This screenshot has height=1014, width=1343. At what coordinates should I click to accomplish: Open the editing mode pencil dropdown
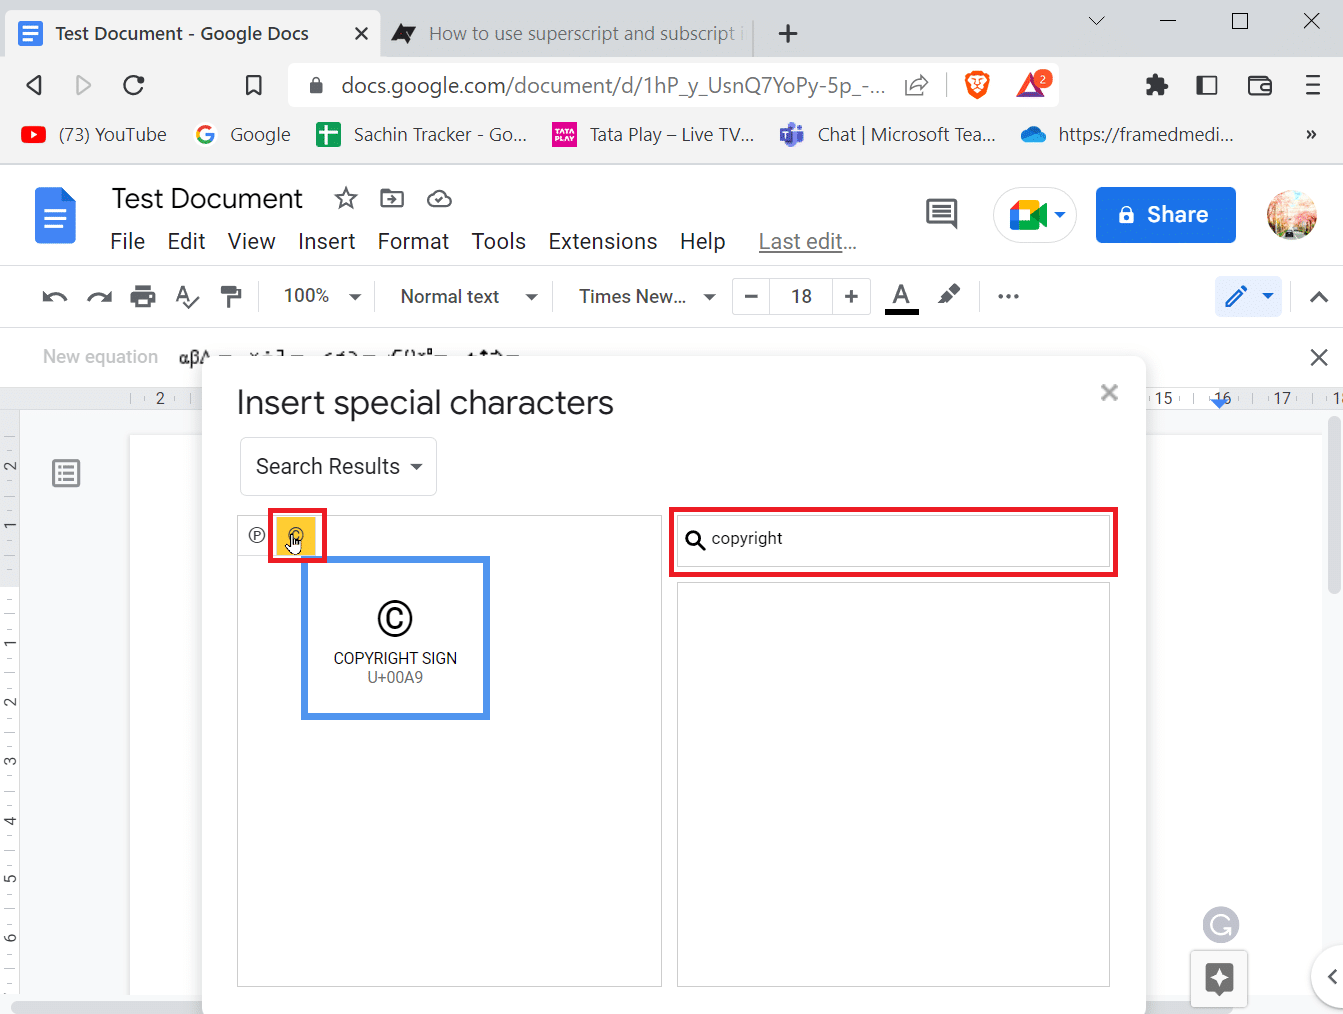coord(1248,296)
